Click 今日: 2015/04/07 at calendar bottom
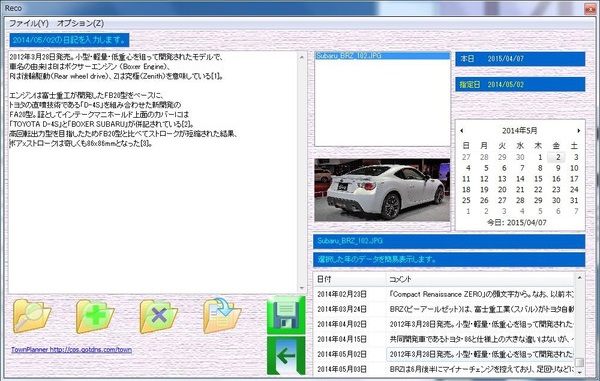 [517, 223]
